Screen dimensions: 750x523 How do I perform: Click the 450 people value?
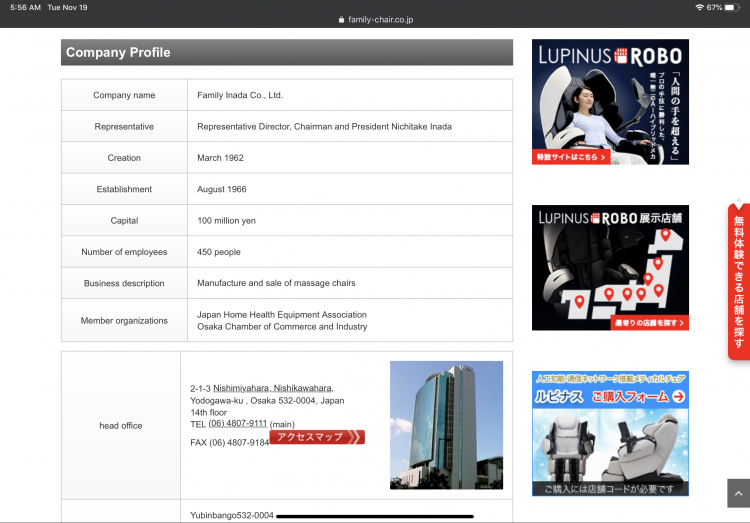[x=219, y=252]
